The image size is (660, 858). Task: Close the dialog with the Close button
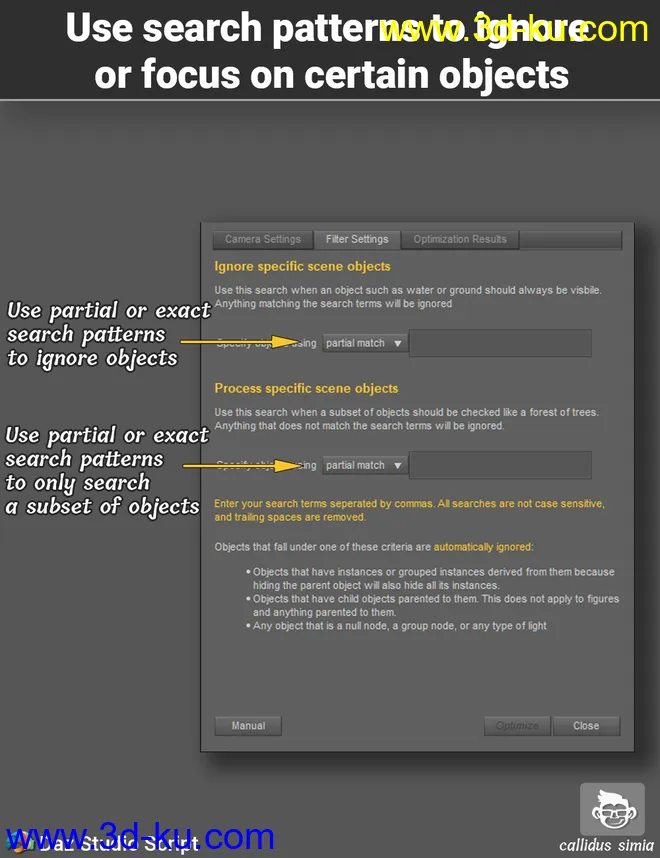586,726
